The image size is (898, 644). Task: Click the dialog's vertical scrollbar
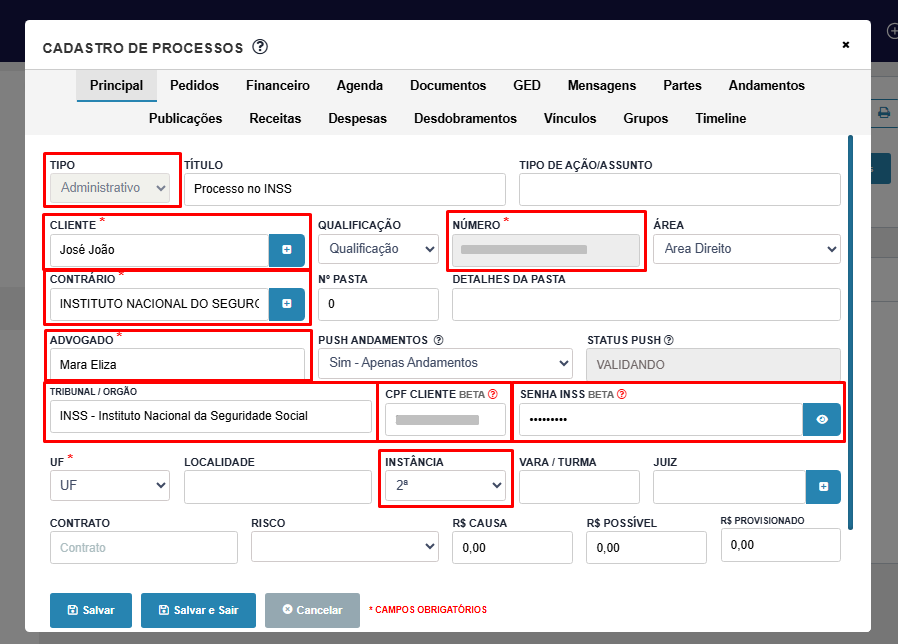click(850, 332)
